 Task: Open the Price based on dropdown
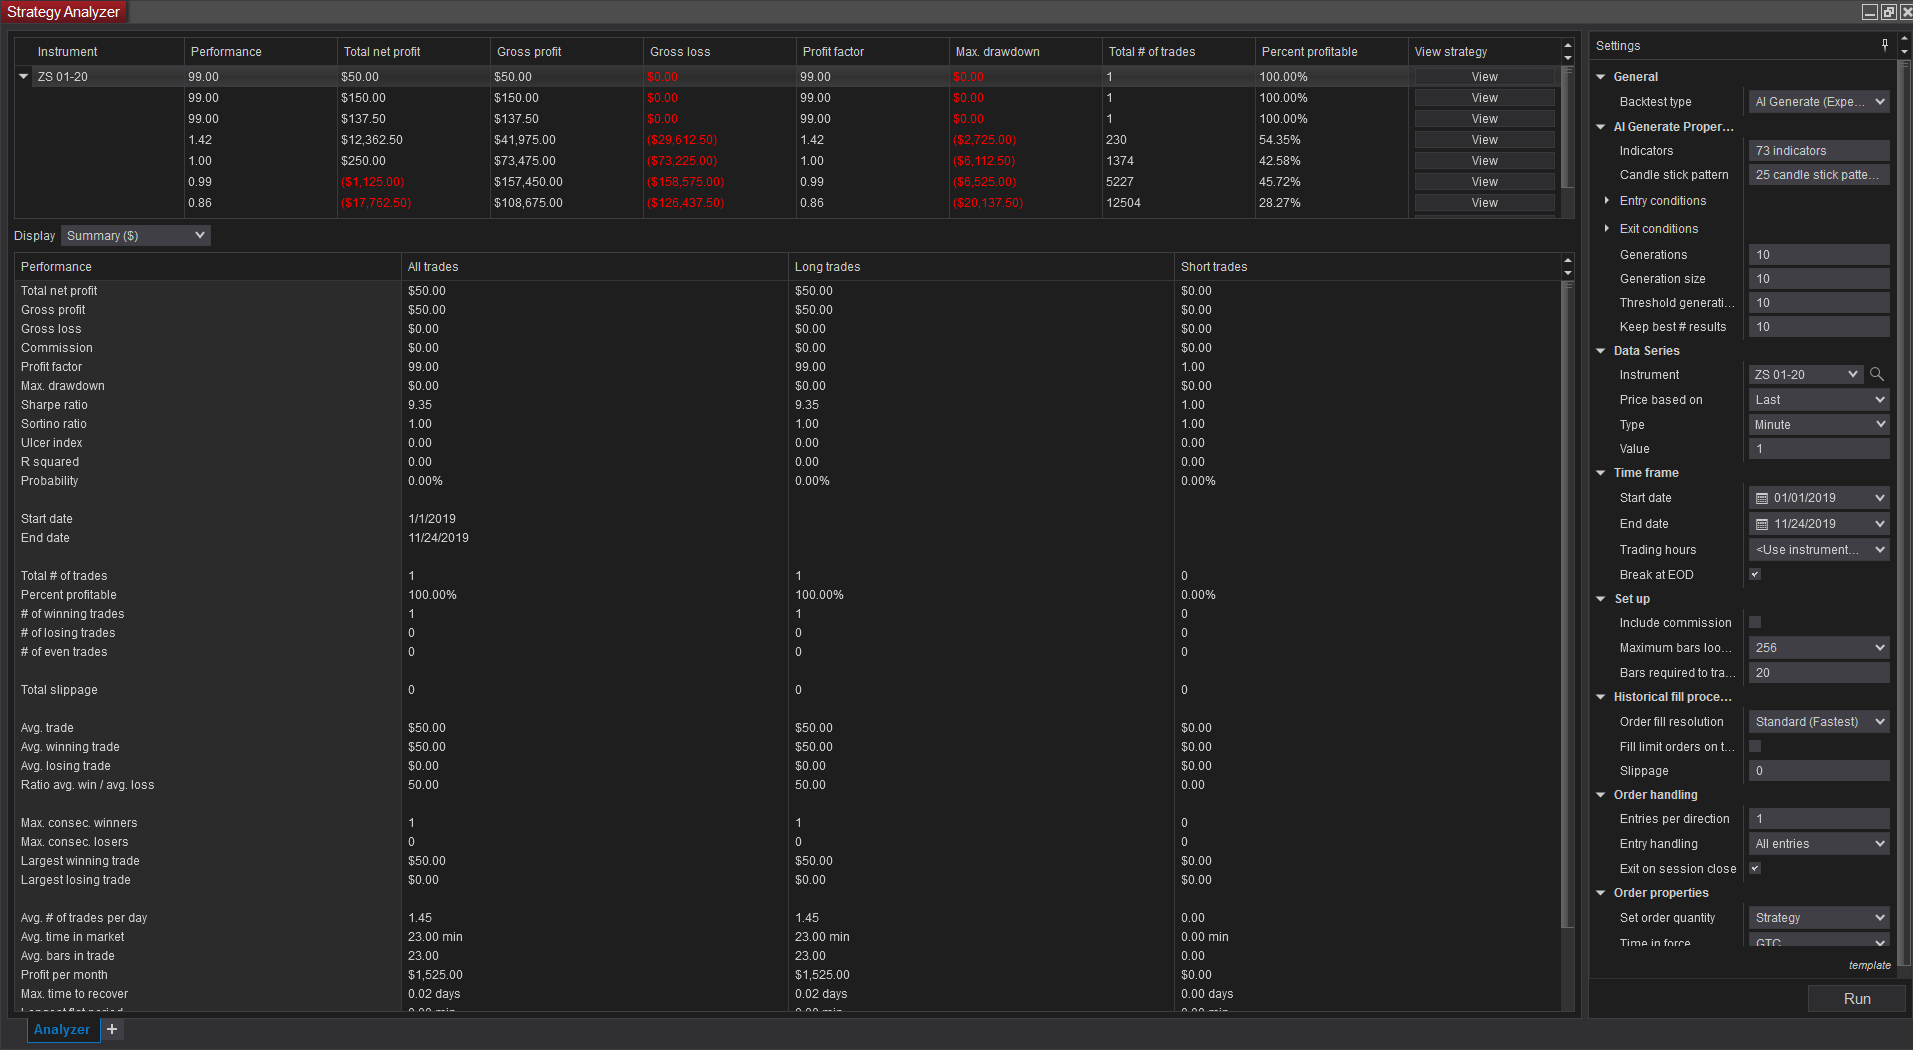point(1819,400)
